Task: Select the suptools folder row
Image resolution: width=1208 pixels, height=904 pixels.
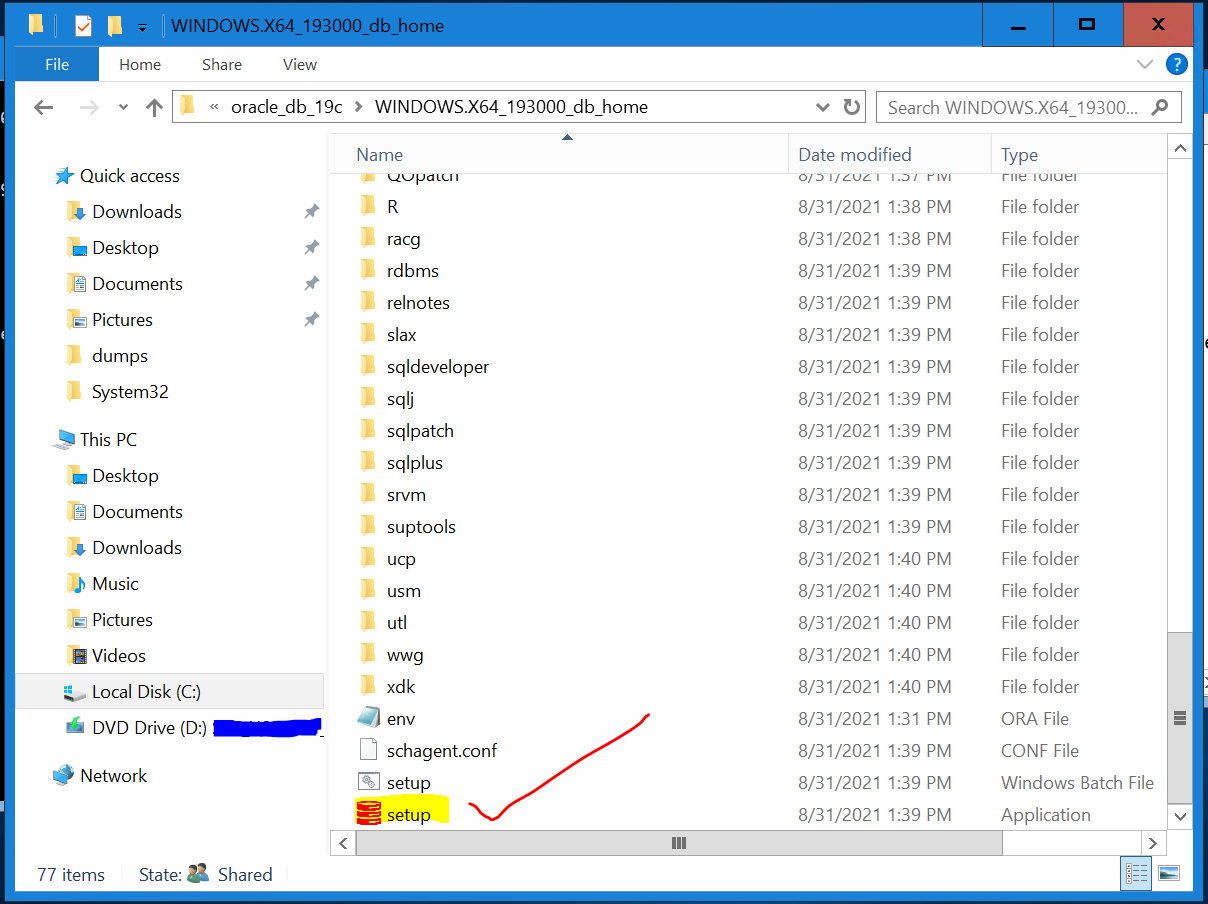Action: pos(748,526)
